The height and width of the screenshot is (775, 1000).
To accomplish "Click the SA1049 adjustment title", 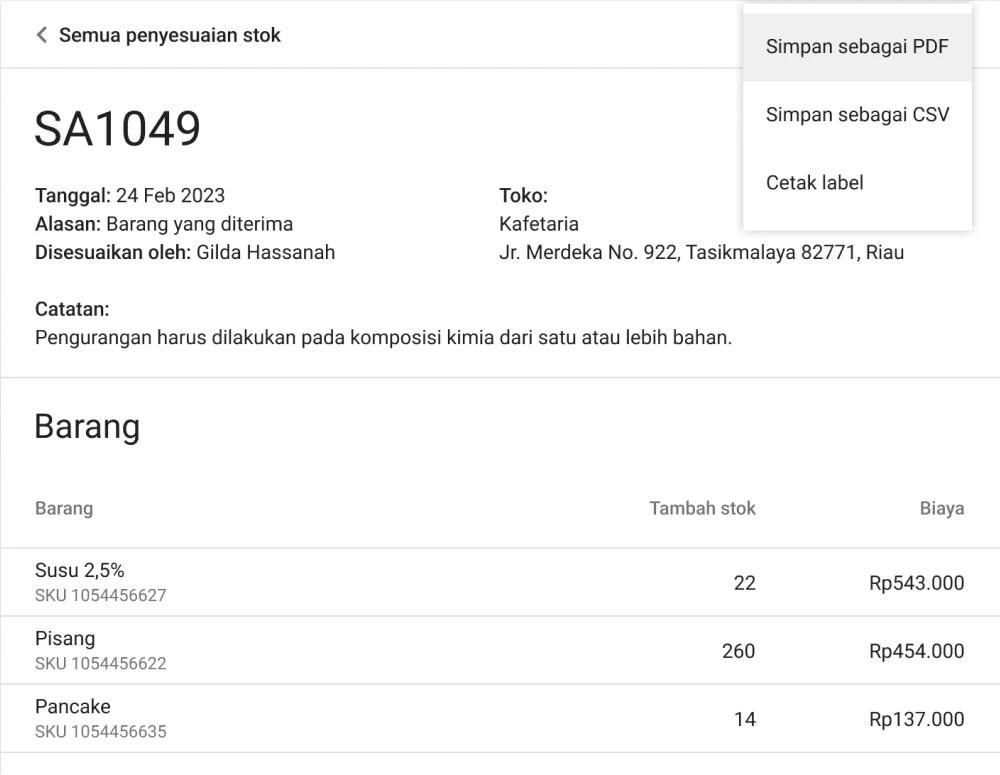I will click(118, 128).
